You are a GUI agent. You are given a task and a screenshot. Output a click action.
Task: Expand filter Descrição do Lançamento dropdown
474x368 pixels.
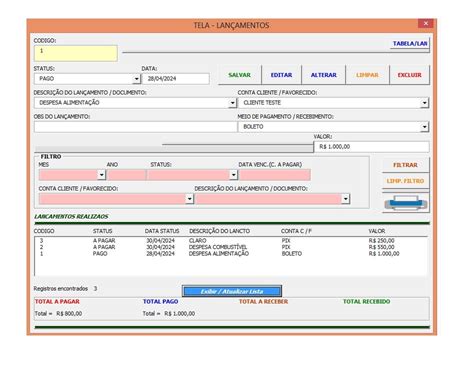pyautogui.click(x=345, y=199)
